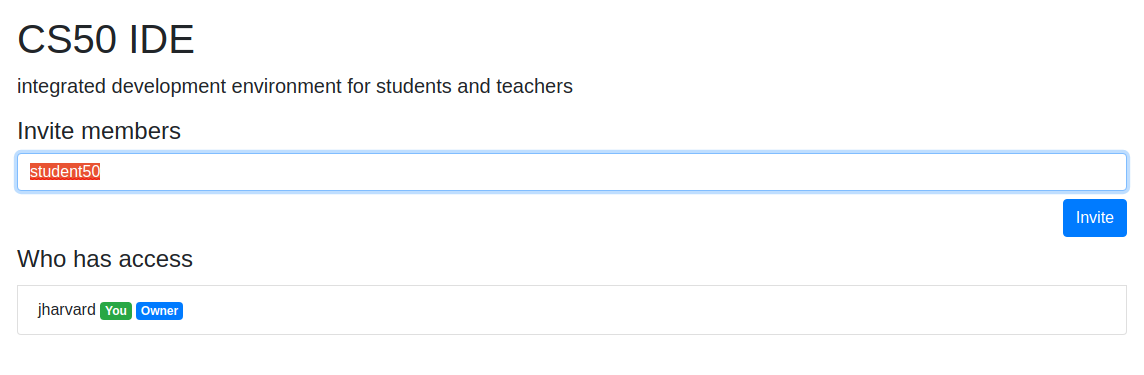Click the word integrated in the subtitle
The image size is (1144, 375).
[62, 87]
